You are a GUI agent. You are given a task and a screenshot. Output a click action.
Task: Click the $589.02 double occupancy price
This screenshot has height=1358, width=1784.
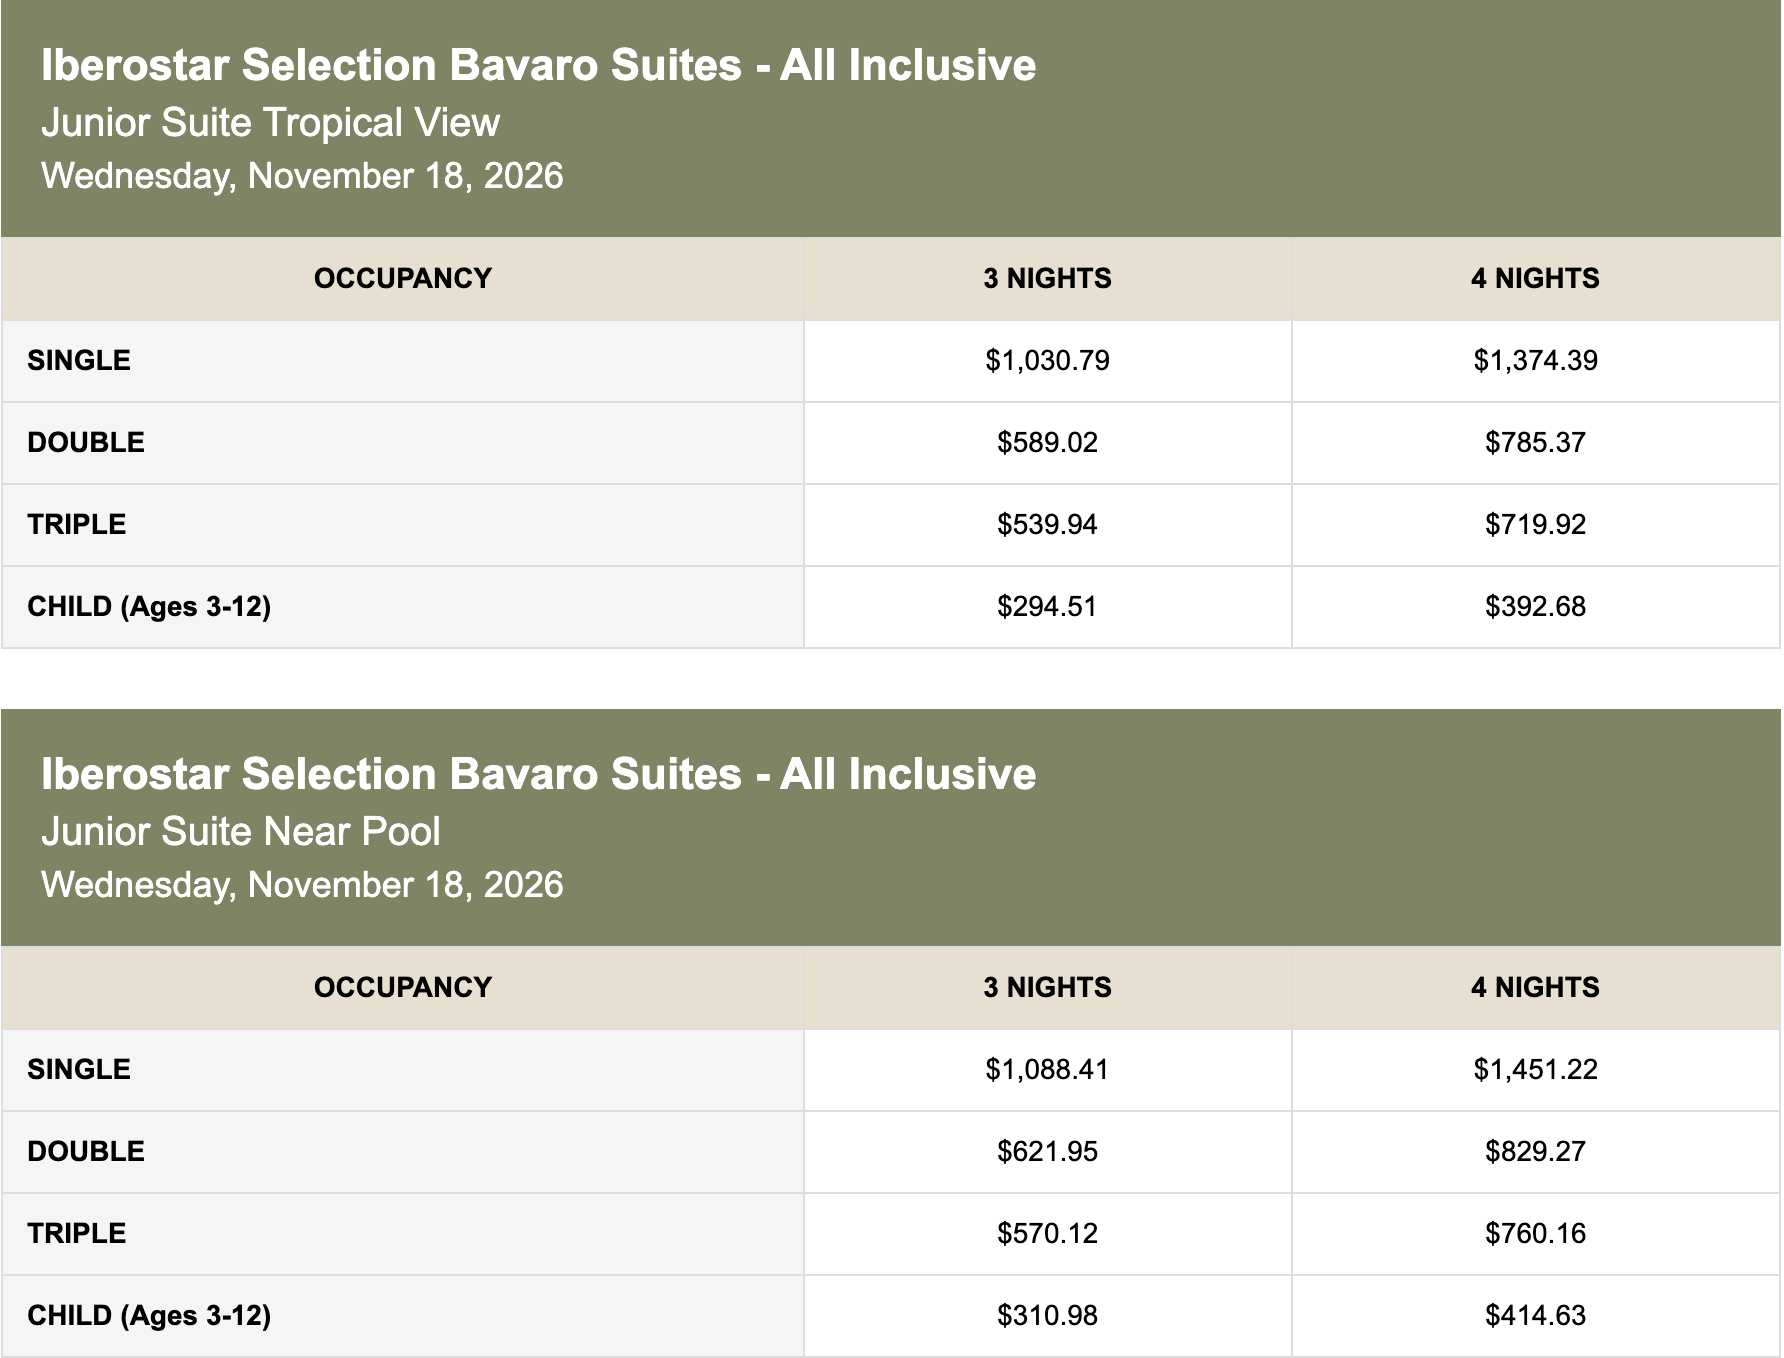click(x=1047, y=442)
